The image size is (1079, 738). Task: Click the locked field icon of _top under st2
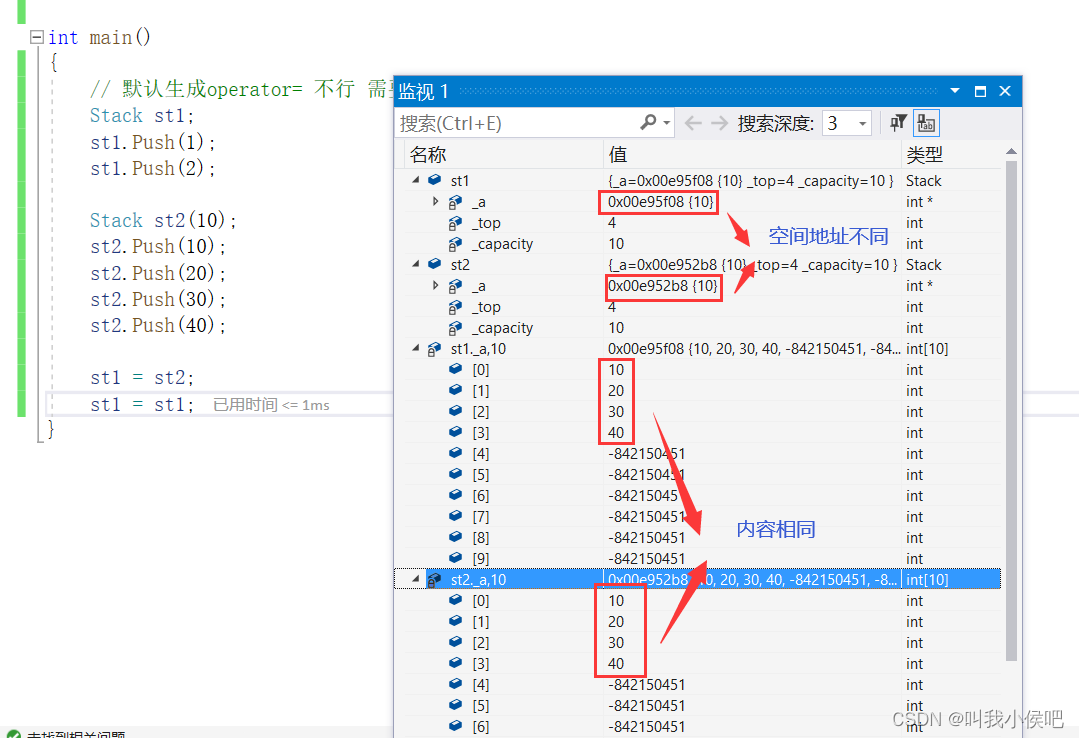[456, 307]
